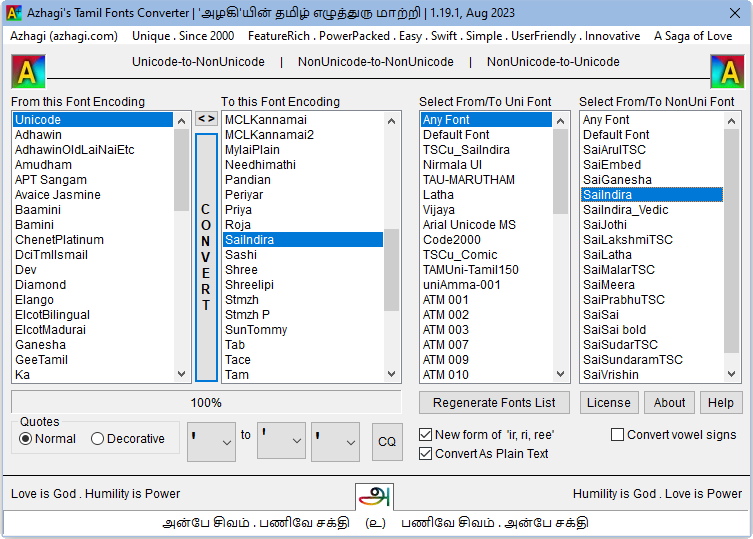Switch to NonUnicode-to-Unicode mode
753x539 pixels.
pos(553,62)
